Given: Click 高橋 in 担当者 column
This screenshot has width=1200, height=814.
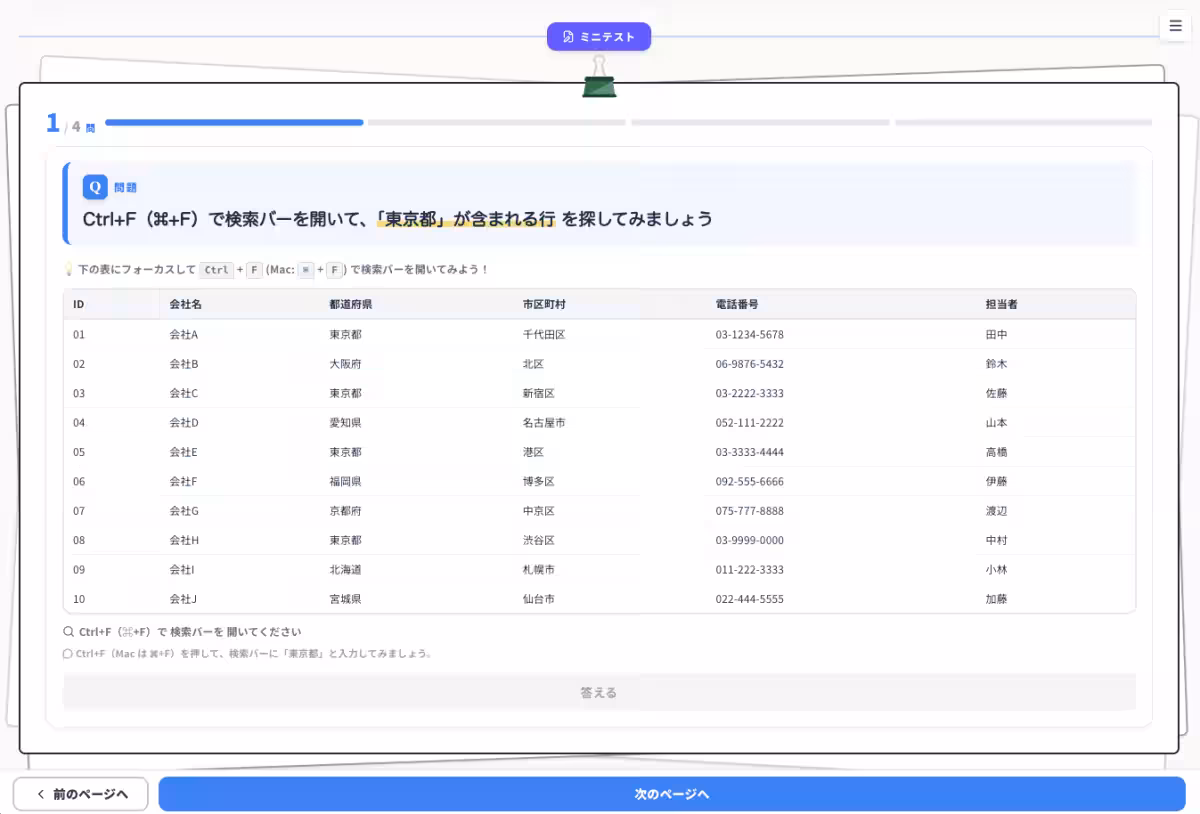Looking at the screenshot, I should point(996,452).
